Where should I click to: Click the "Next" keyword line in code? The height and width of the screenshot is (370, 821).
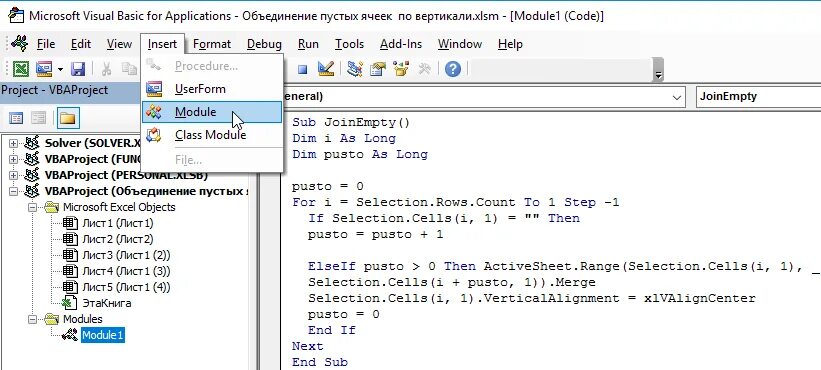[308, 346]
